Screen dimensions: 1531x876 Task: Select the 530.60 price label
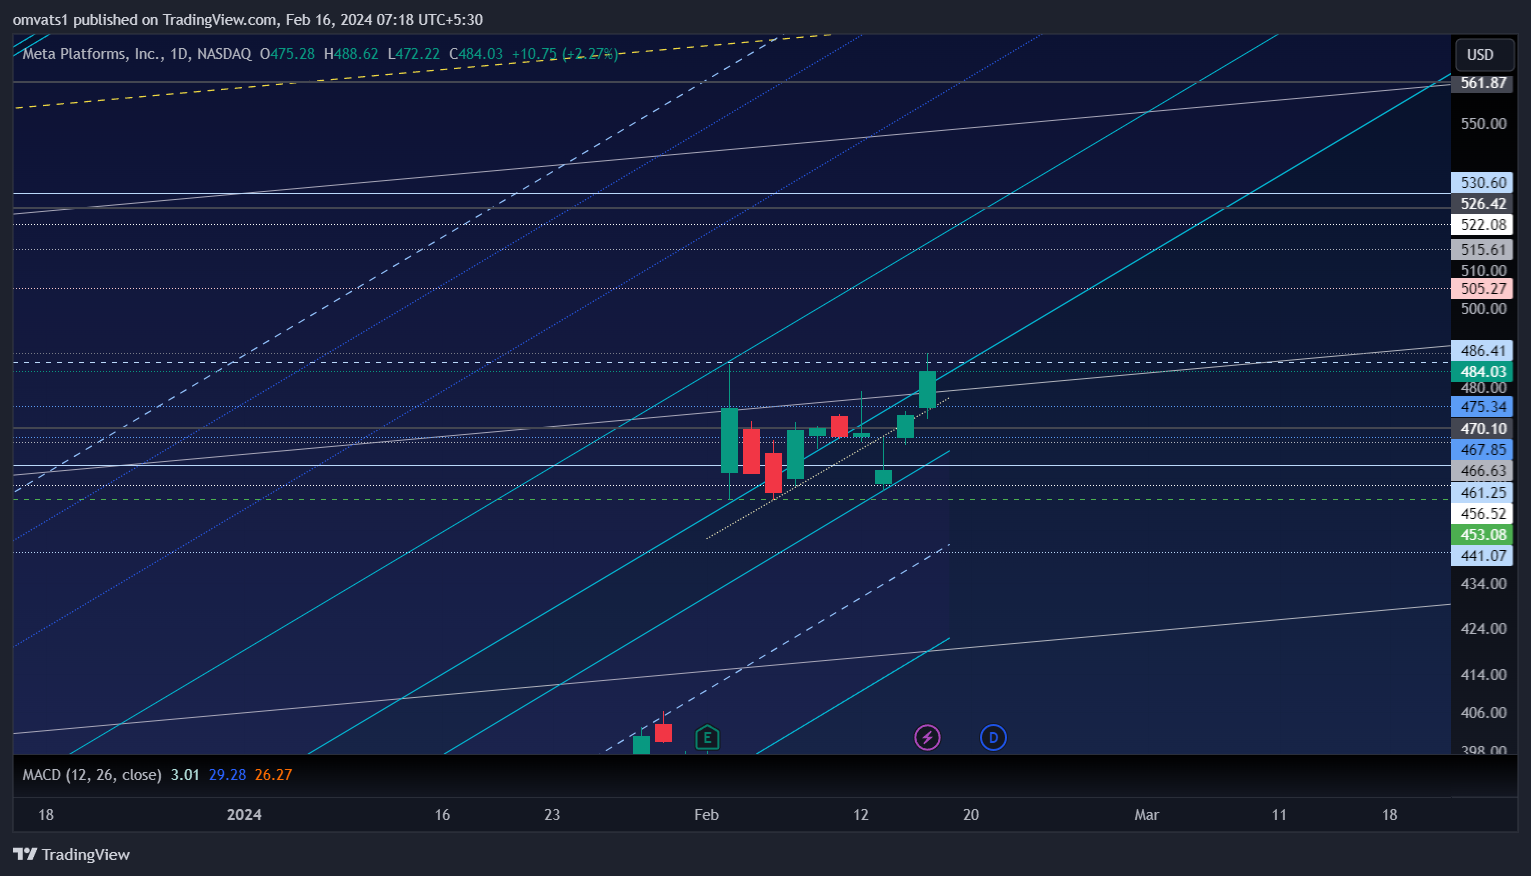pyautogui.click(x=1482, y=183)
